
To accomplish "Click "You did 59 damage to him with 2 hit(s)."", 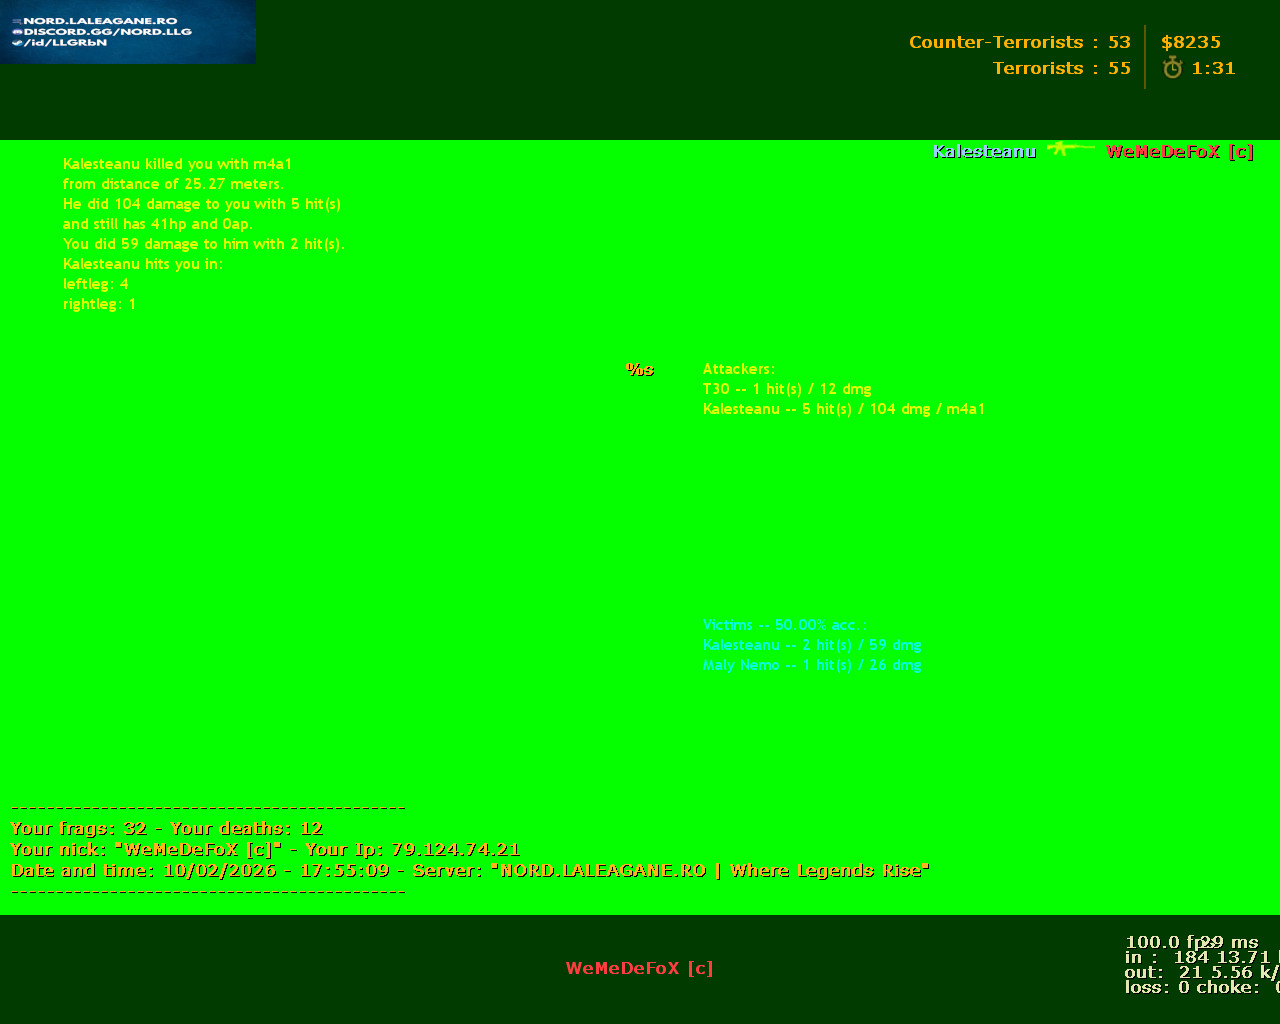I will tap(204, 244).
